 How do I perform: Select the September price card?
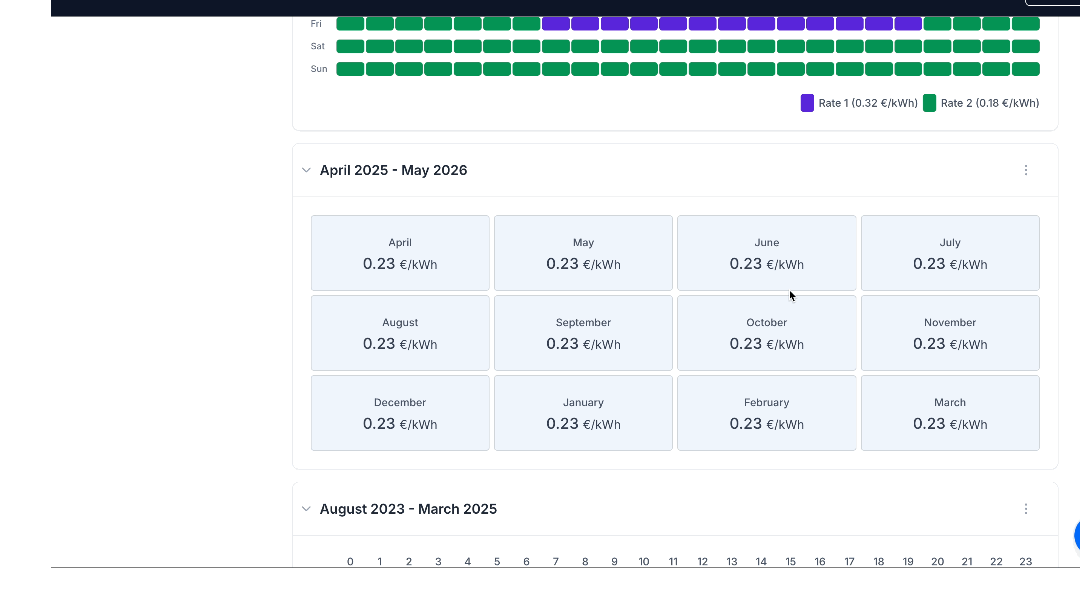[583, 333]
